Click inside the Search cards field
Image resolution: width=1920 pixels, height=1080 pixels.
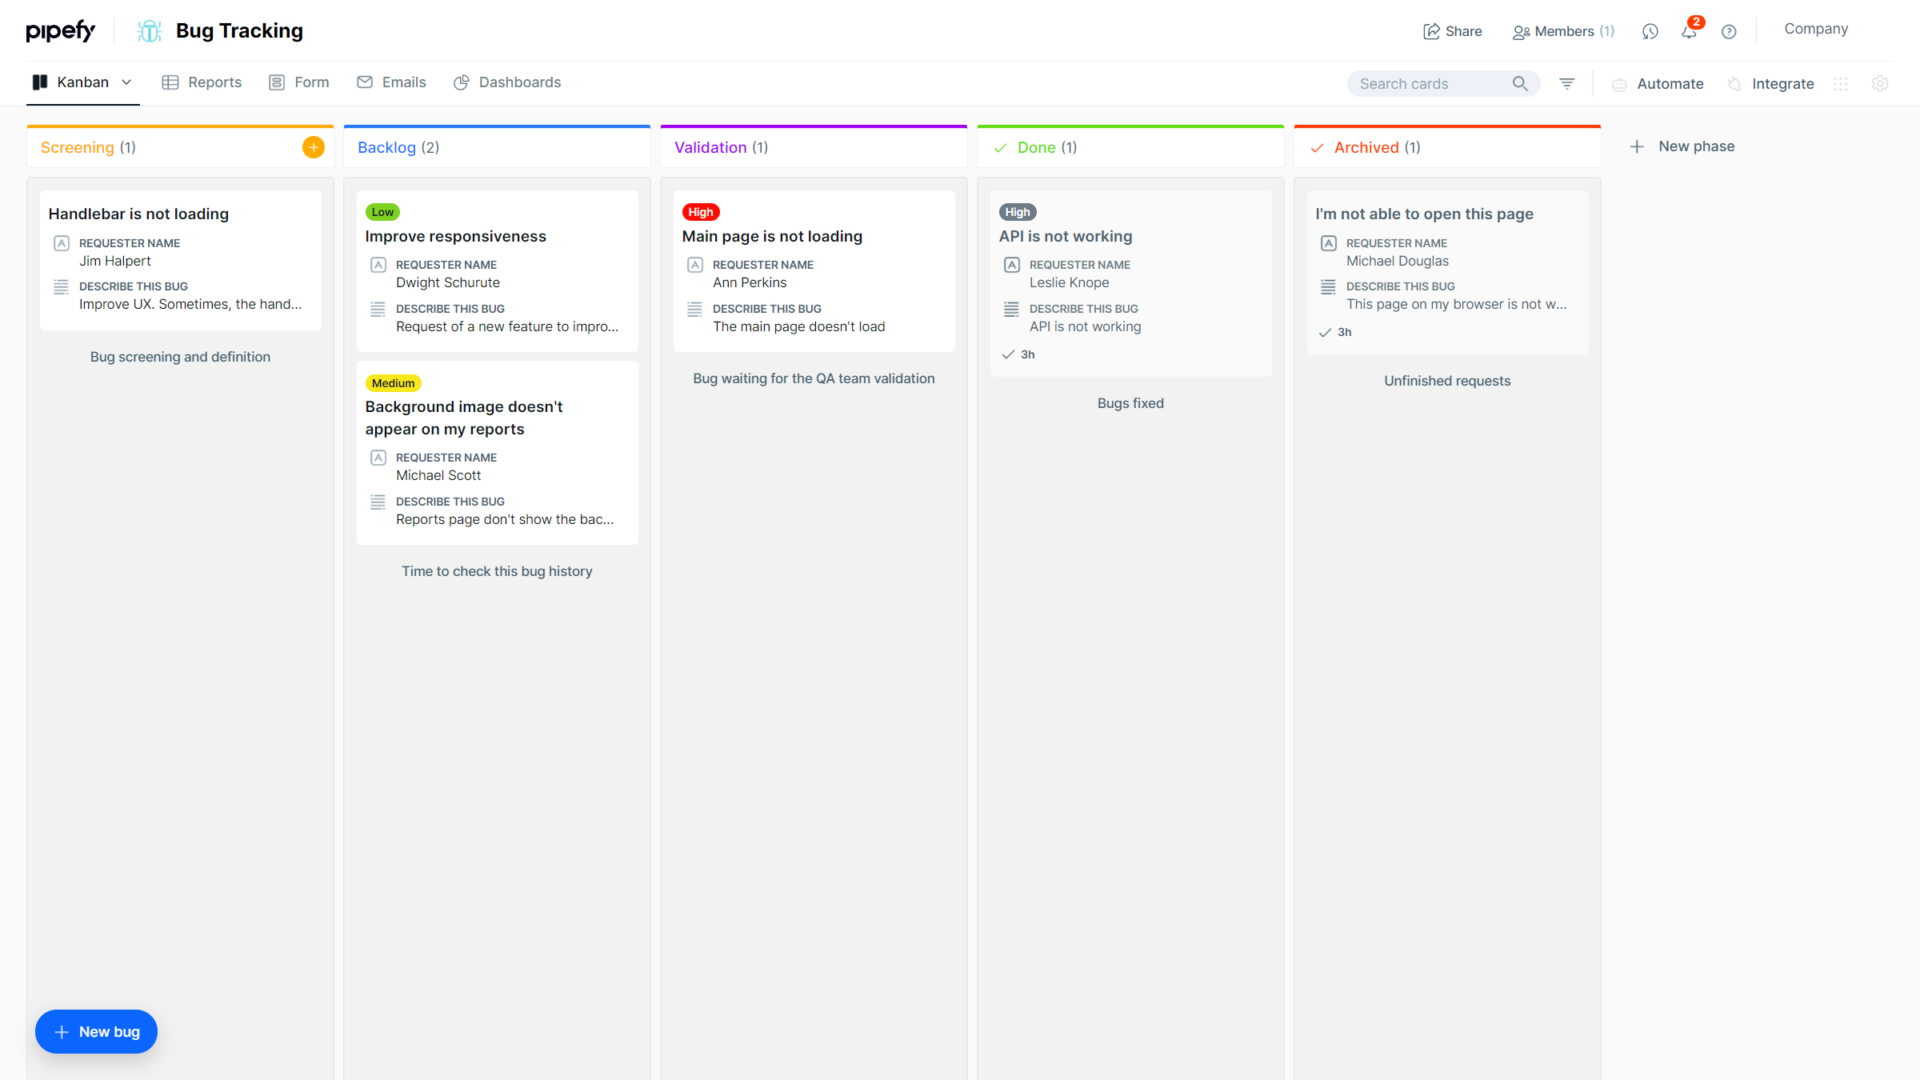pos(1430,84)
